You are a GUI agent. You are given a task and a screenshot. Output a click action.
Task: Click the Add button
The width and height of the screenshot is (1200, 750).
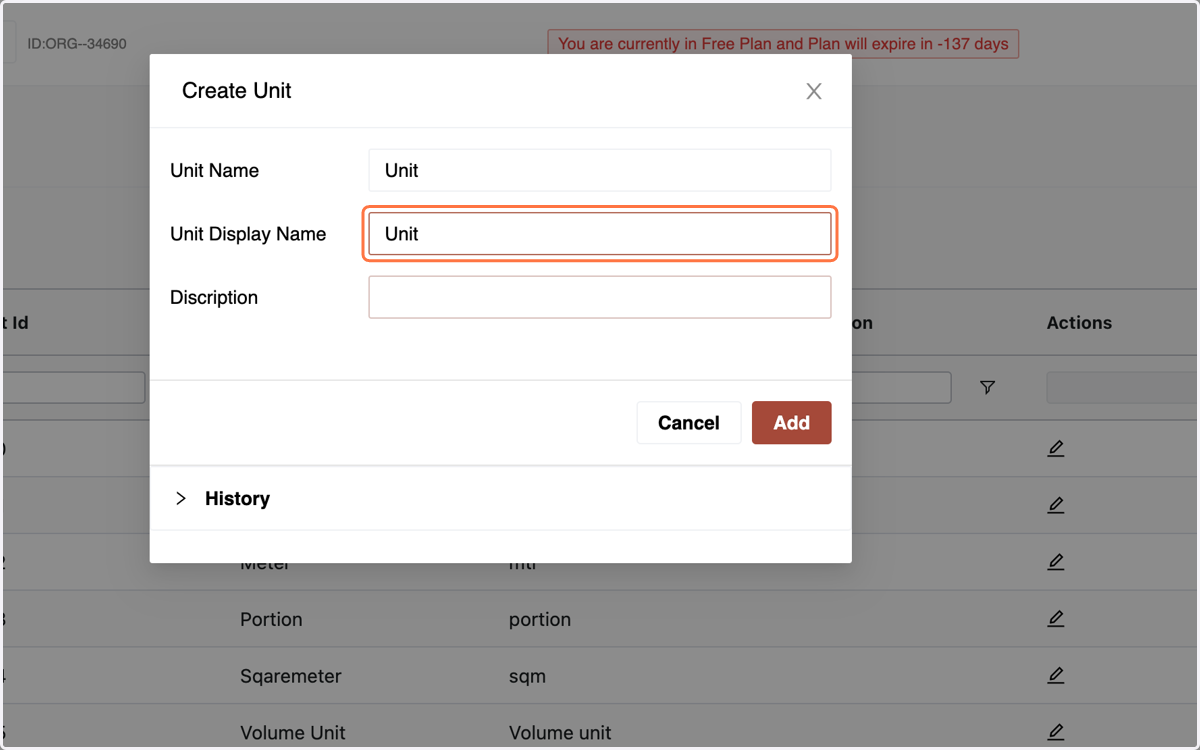(x=791, y=423)
